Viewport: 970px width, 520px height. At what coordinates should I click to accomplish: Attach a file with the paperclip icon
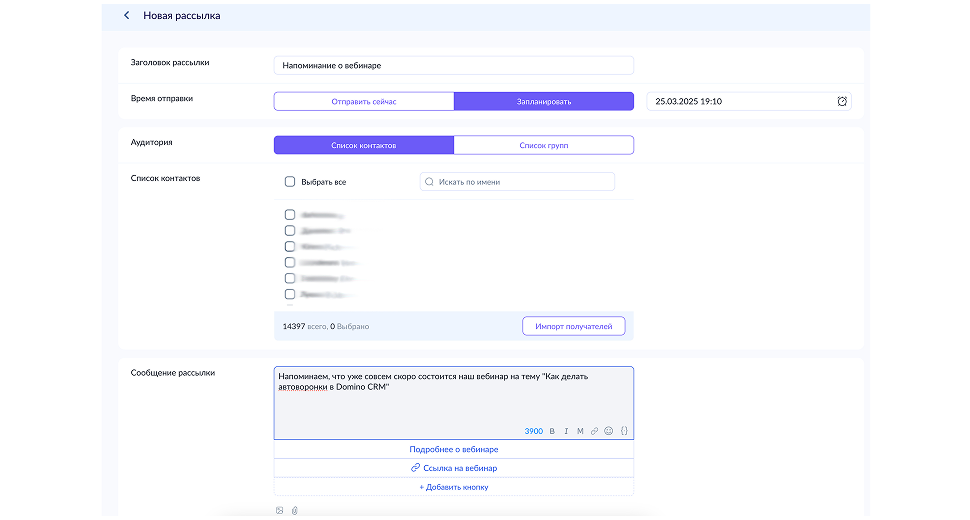pos(294,511)
